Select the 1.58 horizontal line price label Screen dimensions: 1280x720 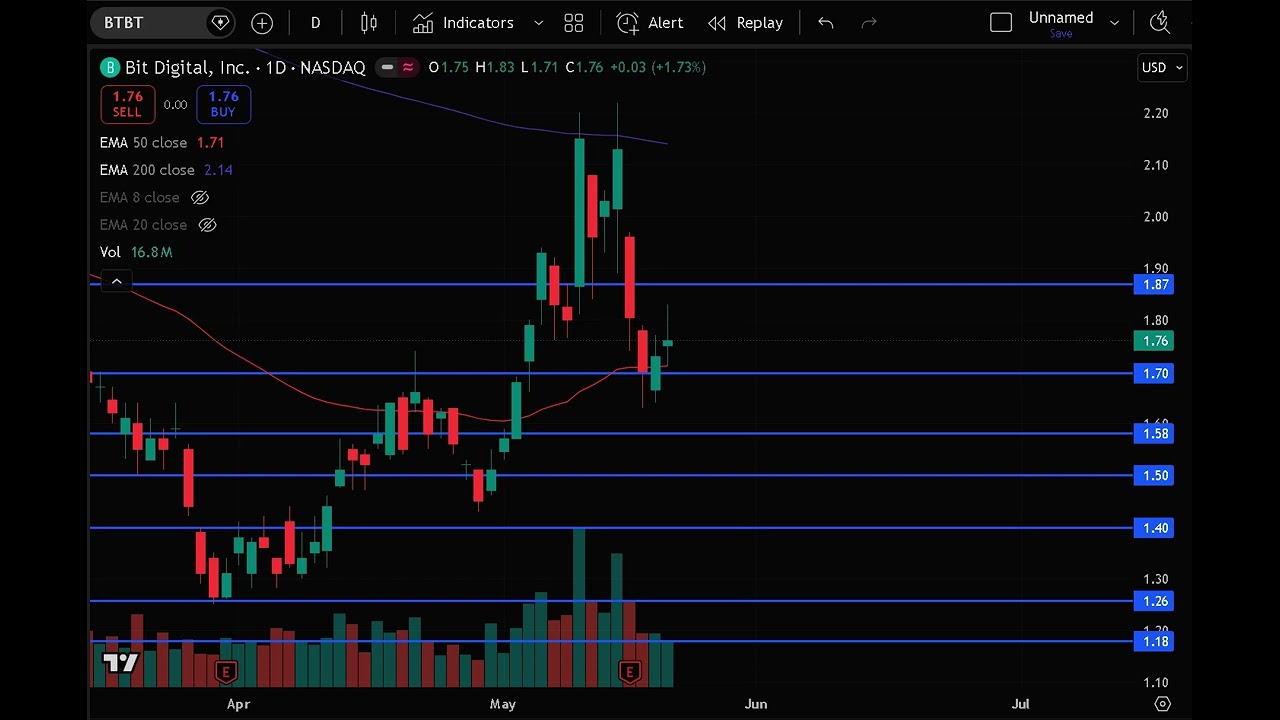pyautogui.click(x=1154, y=434)
